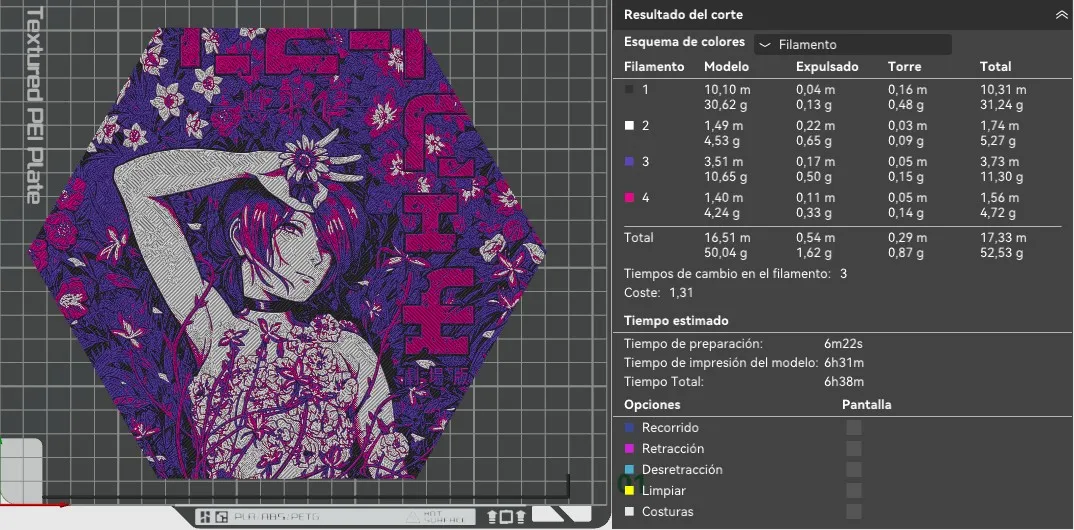This screenshot has width=1074, height=530.
Task: Click the Costuras option label
Action: (667, 512)
